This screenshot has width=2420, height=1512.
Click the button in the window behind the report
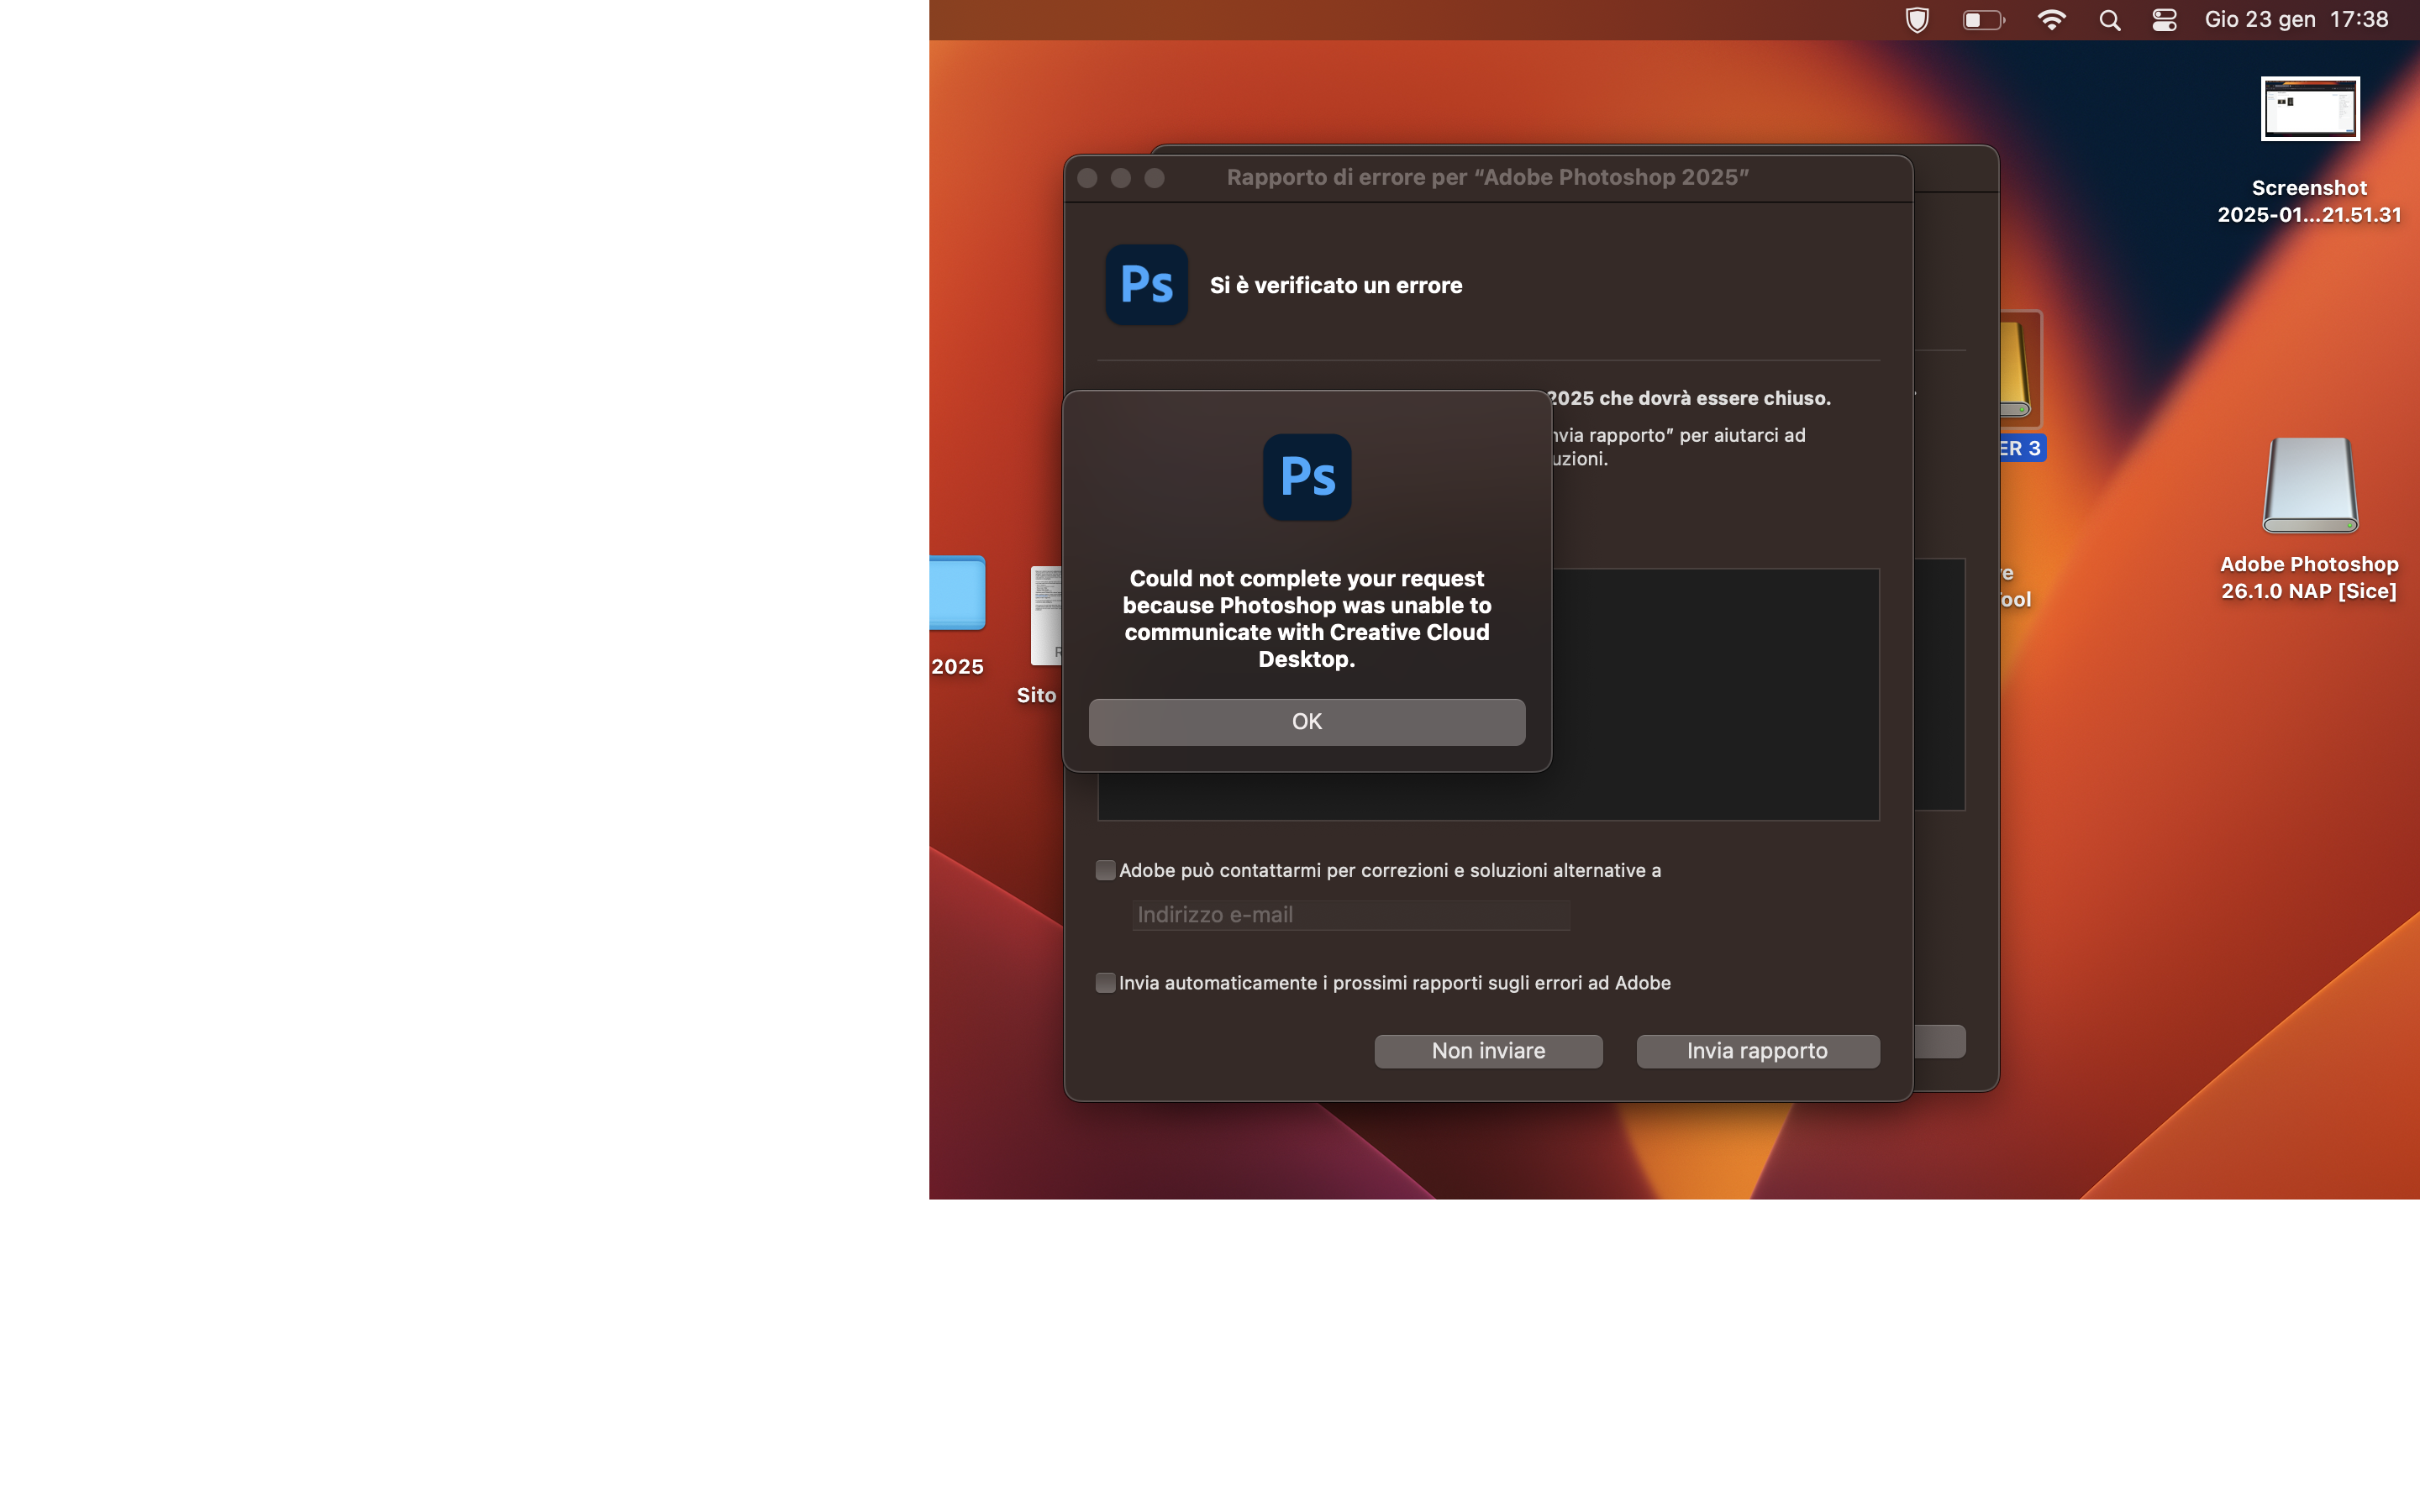click(x=1939, y=1041)
